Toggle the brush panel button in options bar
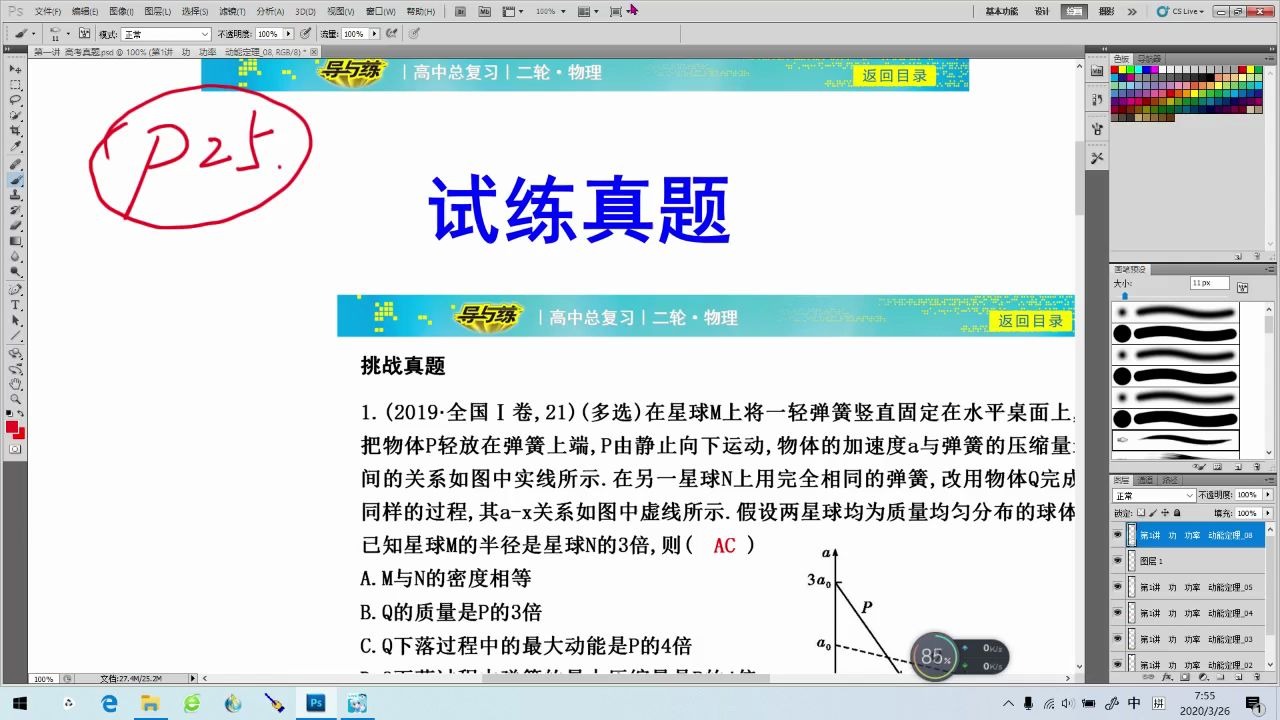This screenshot has height=720, width=1280. click(x=84, y=33)
